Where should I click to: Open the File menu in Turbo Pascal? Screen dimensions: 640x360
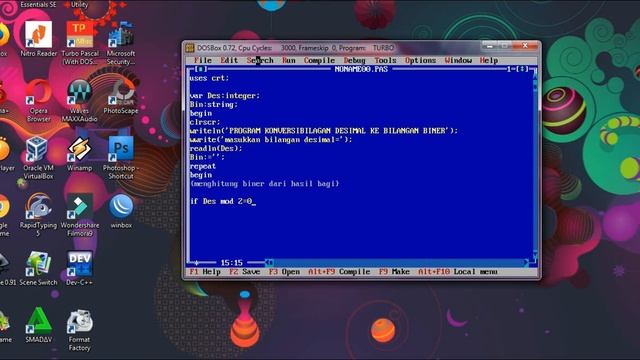point(203,60)
